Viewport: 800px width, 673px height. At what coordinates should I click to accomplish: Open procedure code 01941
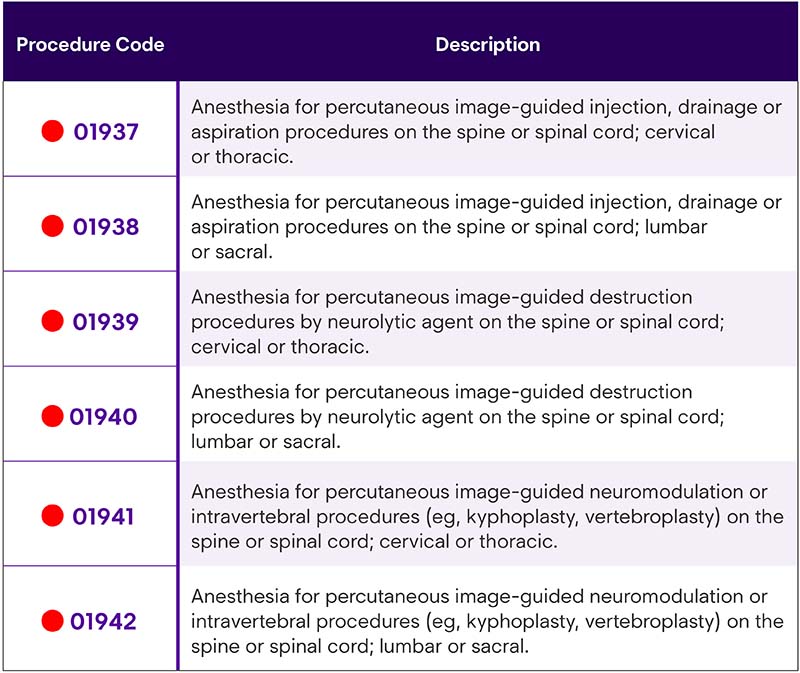[103, 516]
